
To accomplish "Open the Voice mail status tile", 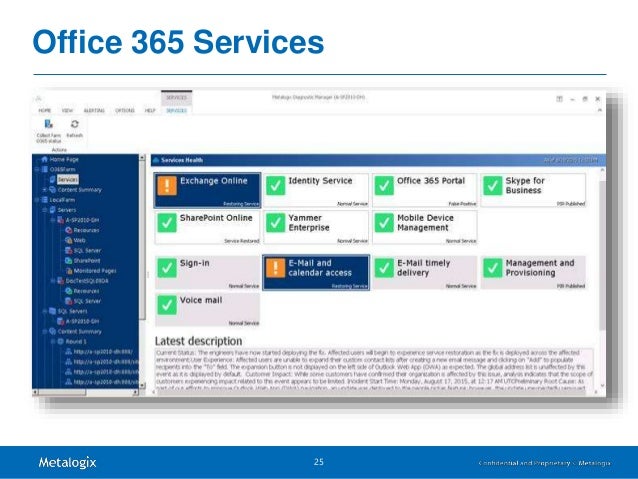I will [208, 310].
